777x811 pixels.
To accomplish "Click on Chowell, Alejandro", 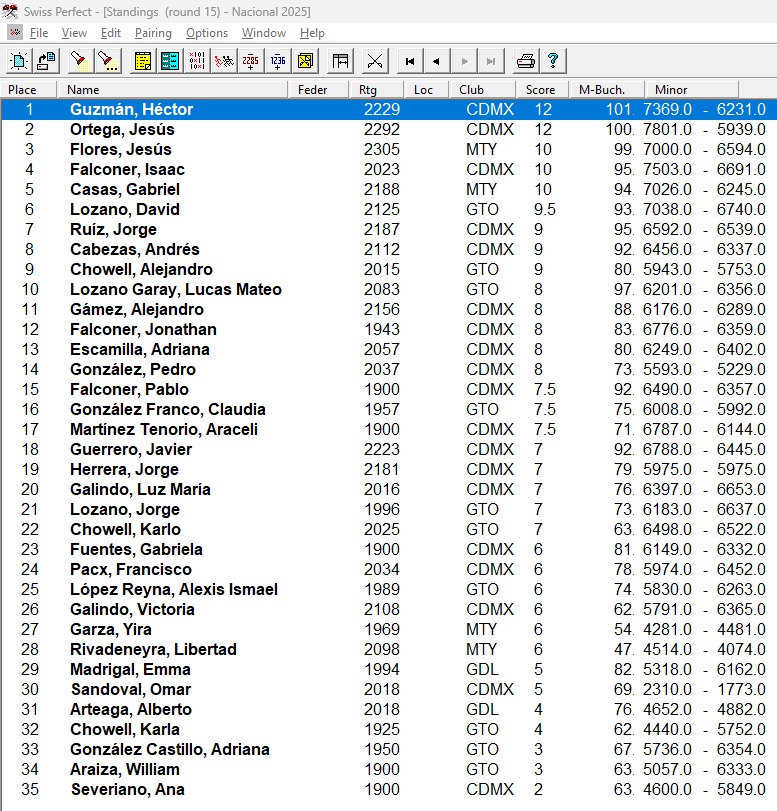I will point(141,269).
